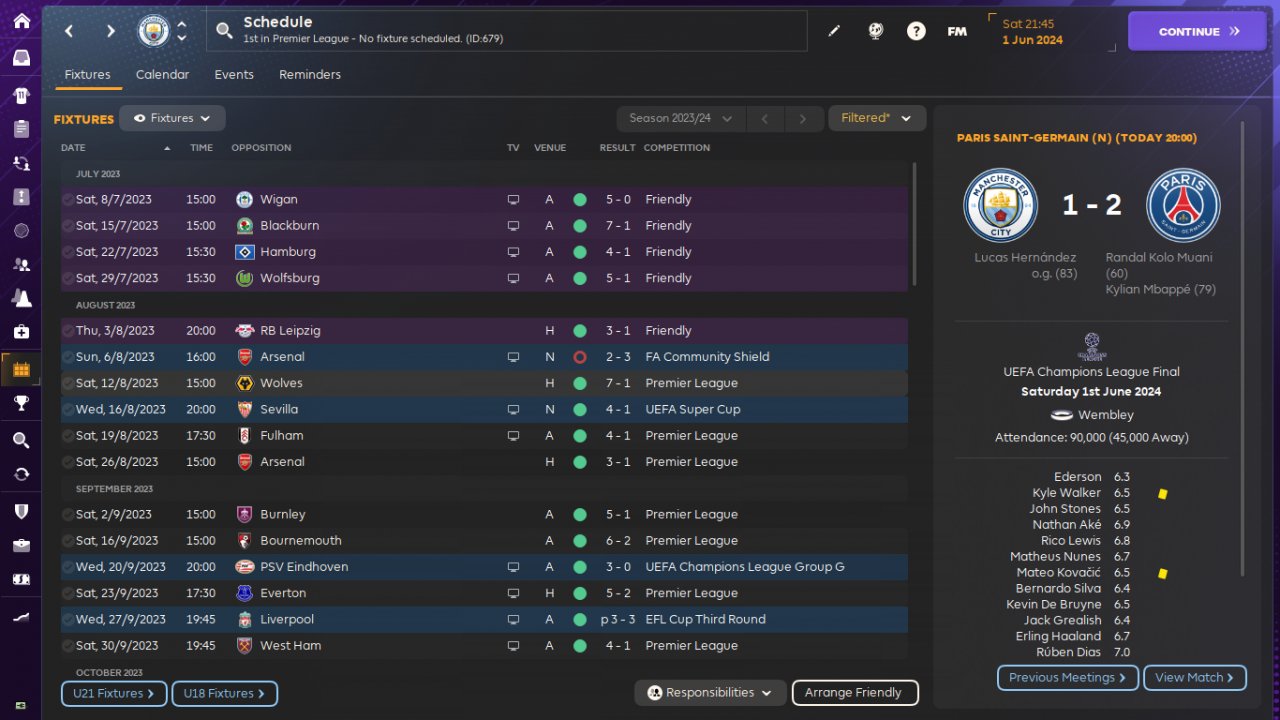Screen dimensions: 1280x720
Task: Click the Arrange Friendly button
Action: pyautogui.click(x=854, y=692)
